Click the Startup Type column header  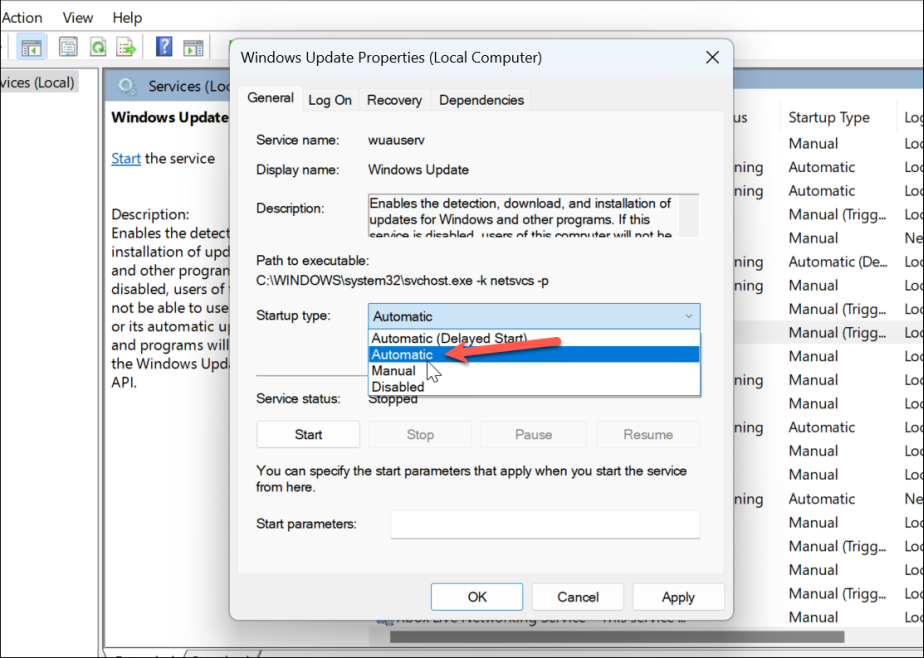829,117
